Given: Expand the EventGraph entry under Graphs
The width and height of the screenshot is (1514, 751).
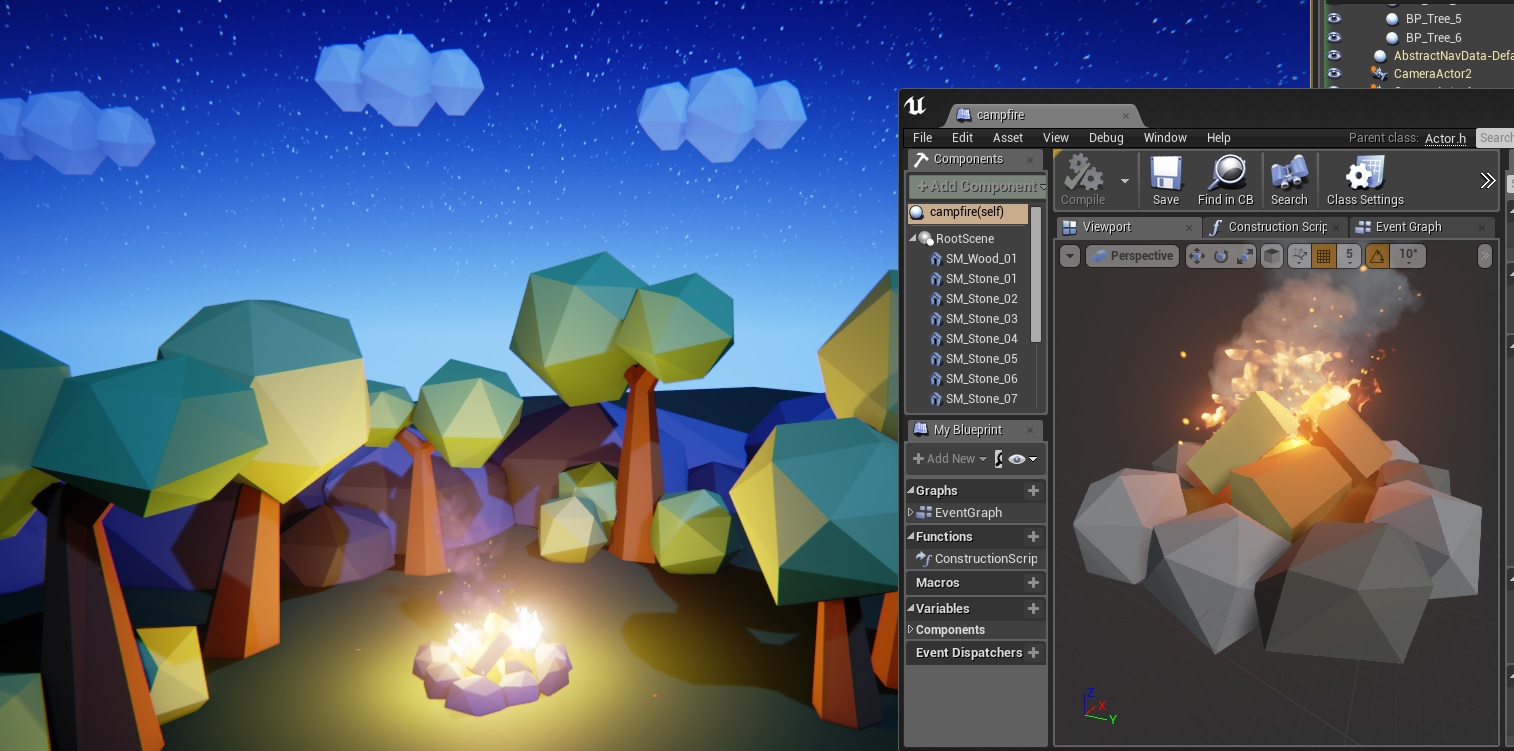Looking at the screenshot, I should click(911, 512).
